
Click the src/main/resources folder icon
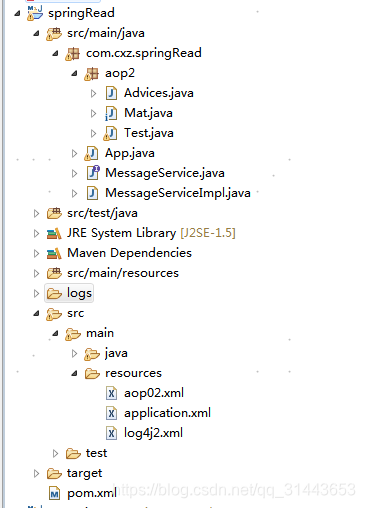click(x=54, y=273)
